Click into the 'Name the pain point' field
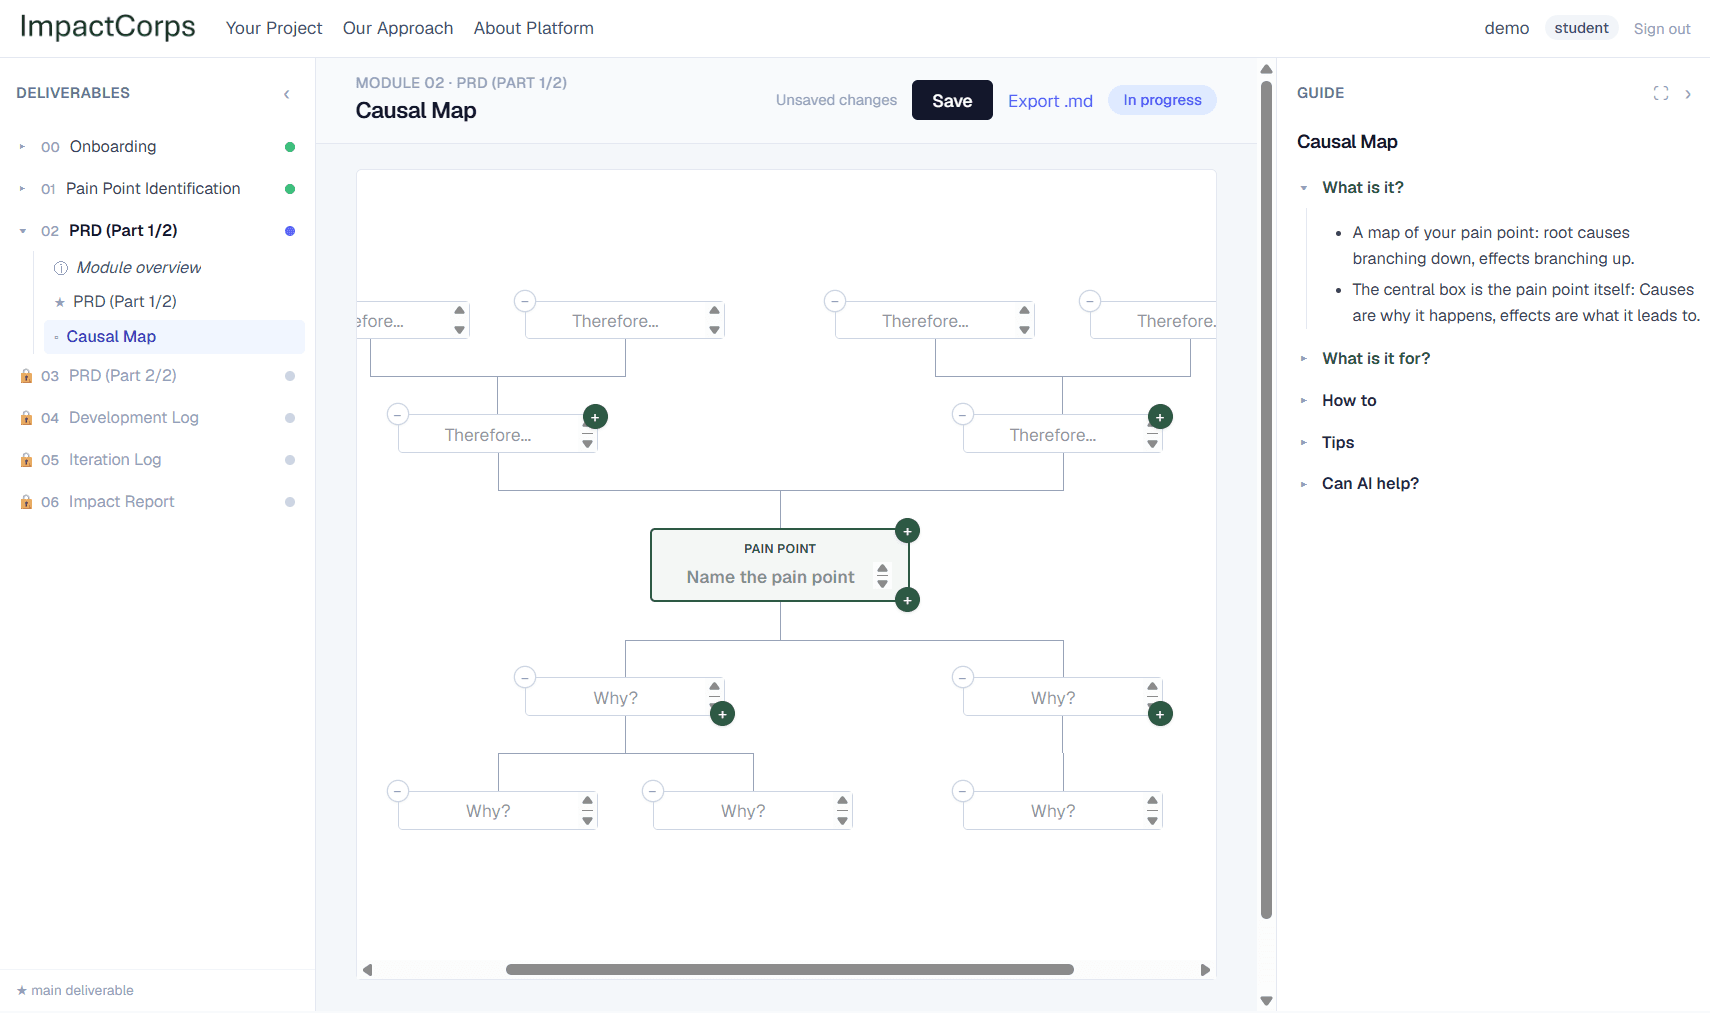Screen dimensions: 1710x1013 click(770, 577)
